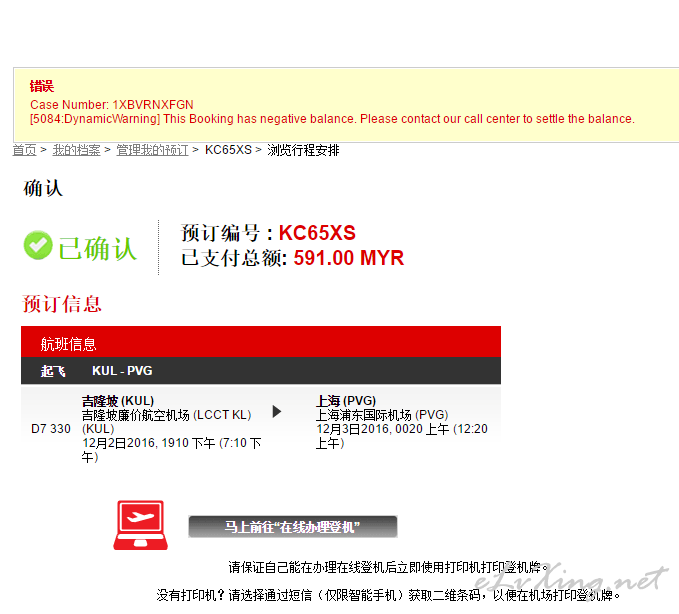This screenshot has height=614, width=679.
Task: Open the 管理我的预订 breadcrumb link
Action: [152, 150]
